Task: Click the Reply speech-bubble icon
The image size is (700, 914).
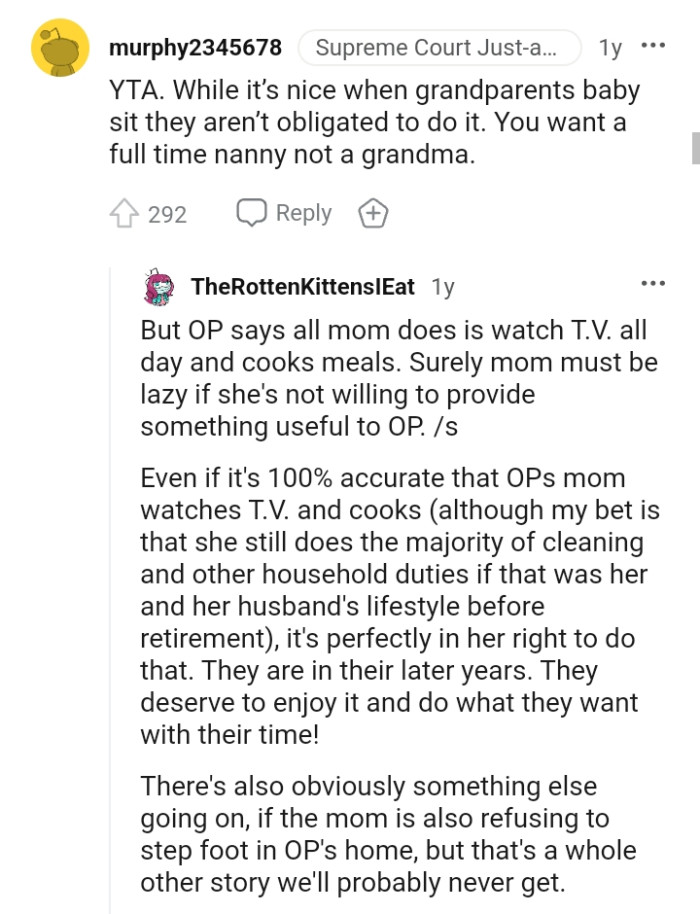Action: pyautogui.click(x=250, y=212)
